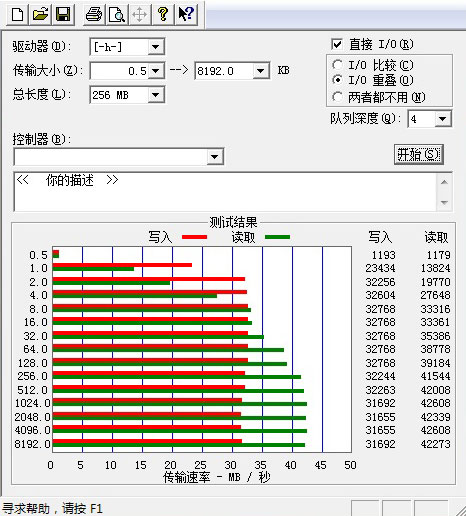Click the description box scroll-down arrow
This screenshot has height=516, width=466.
(x=444, y=202)
